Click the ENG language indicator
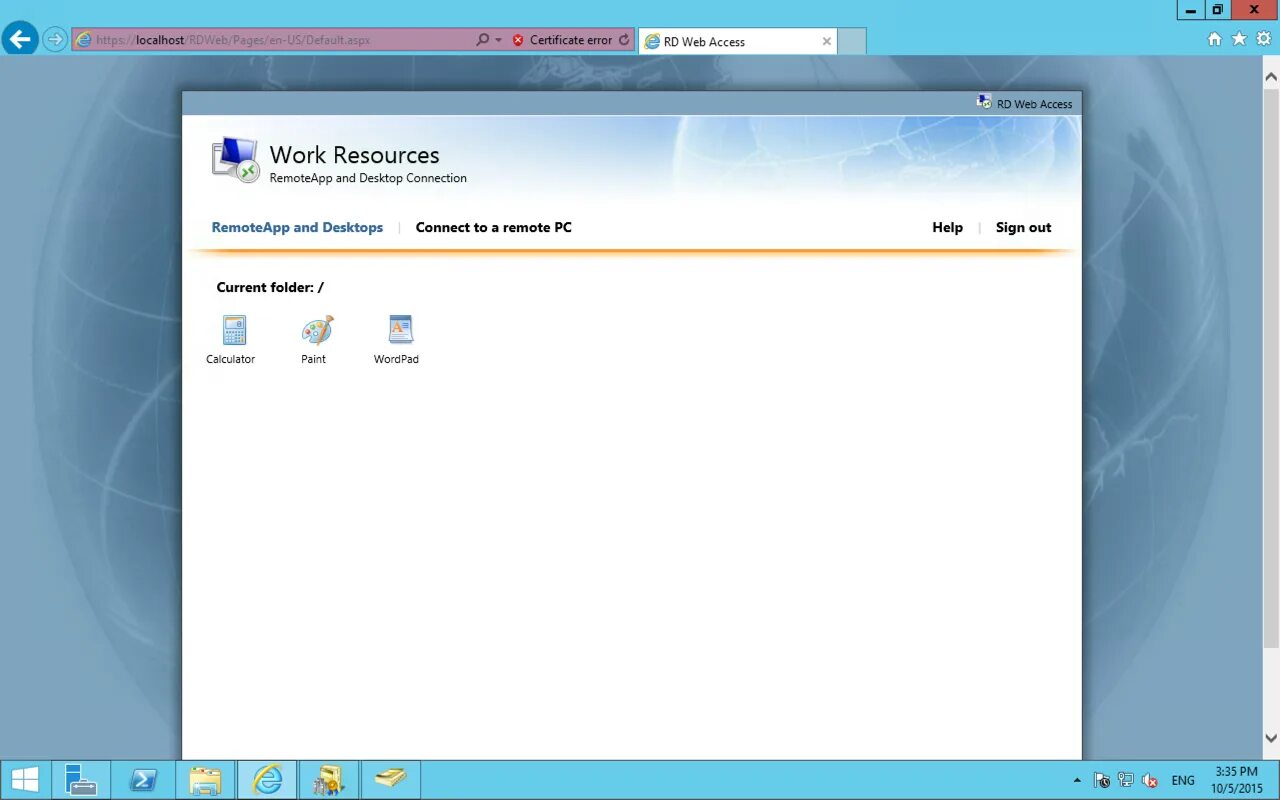The image size is (1280, 800). 1183,780
